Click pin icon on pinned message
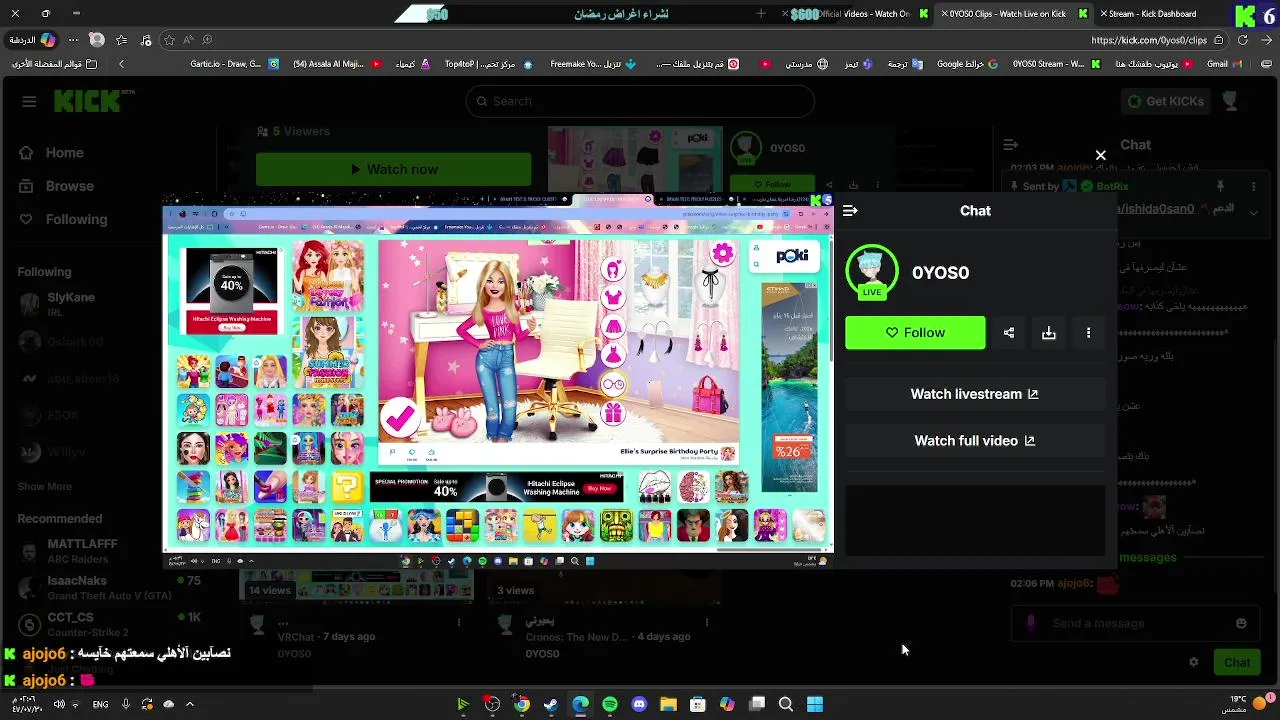Screen dimensions: 1280x720 (1219, 187)
